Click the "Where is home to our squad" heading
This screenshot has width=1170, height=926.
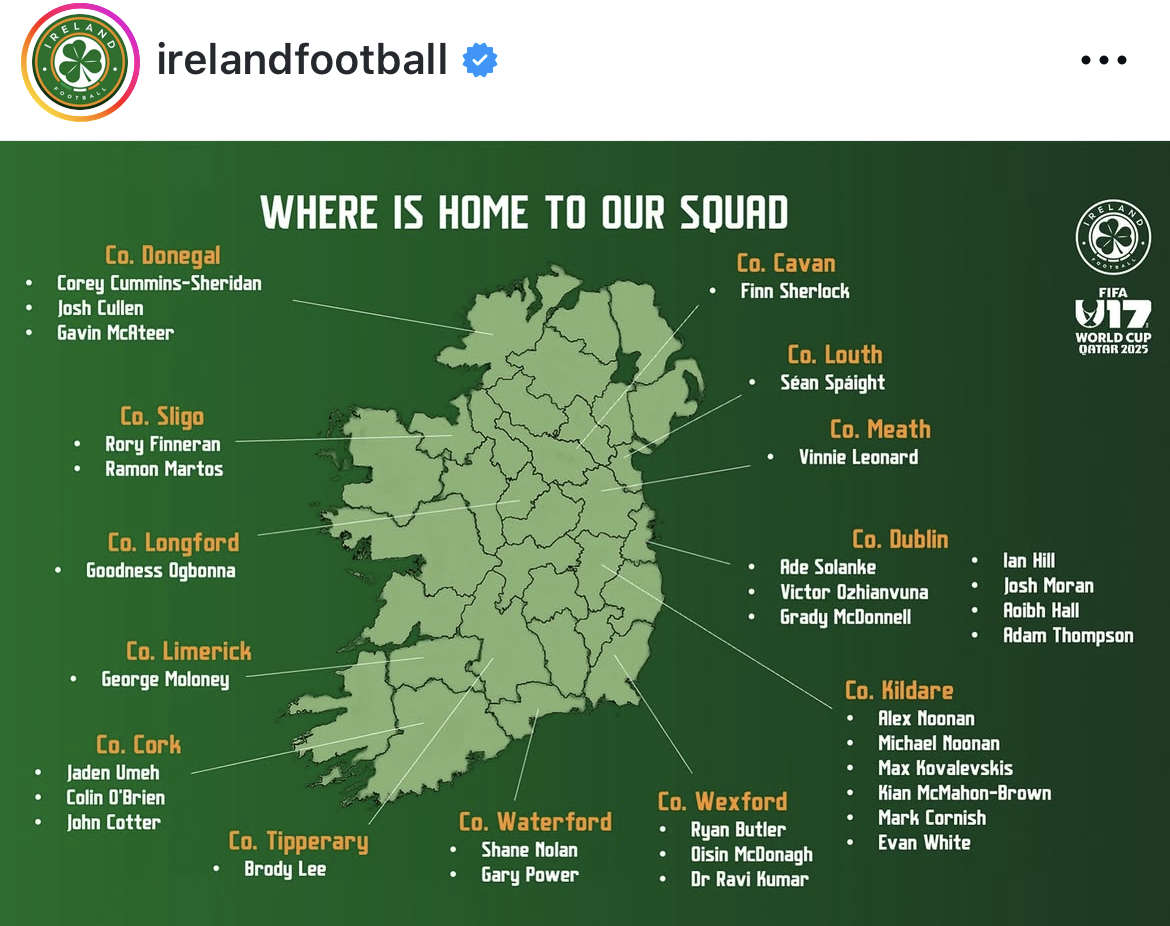click(x=524, y=212)
